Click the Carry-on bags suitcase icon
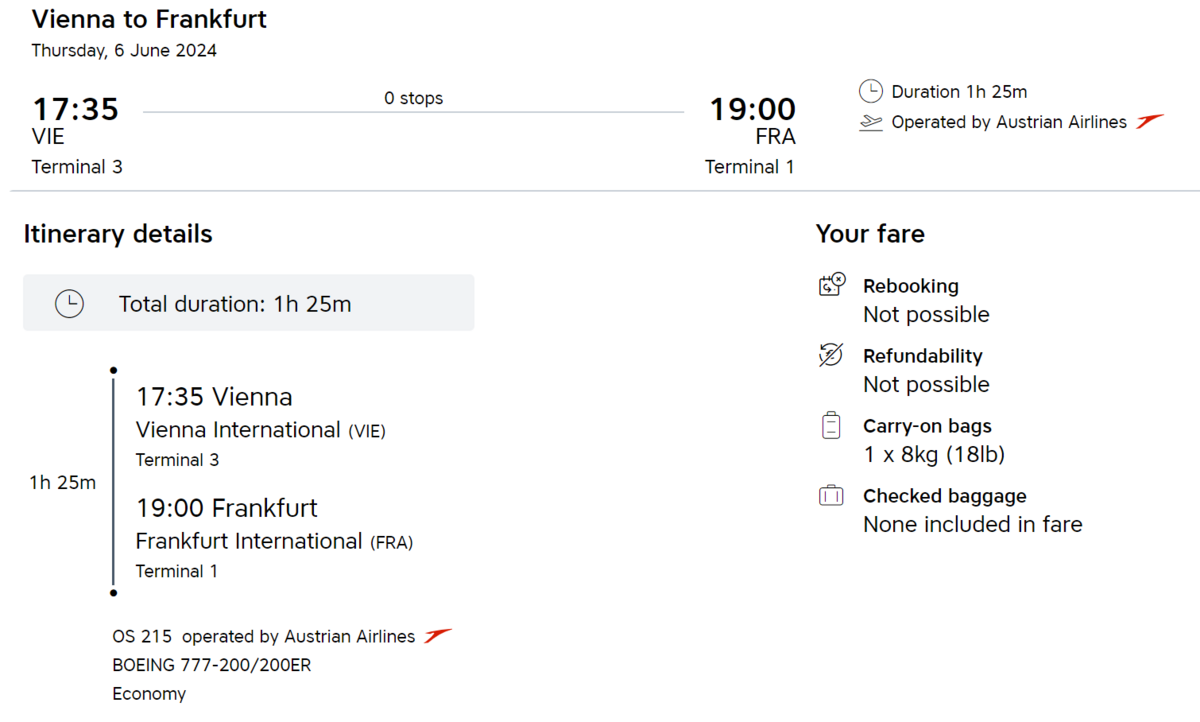Screen dimensions: 1200x722 tap(831, 426)
